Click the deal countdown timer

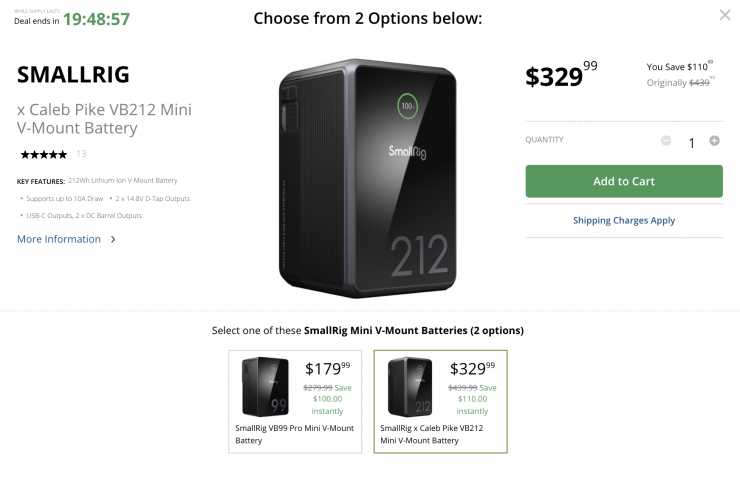pyautogui.click(x=96, y=19)
